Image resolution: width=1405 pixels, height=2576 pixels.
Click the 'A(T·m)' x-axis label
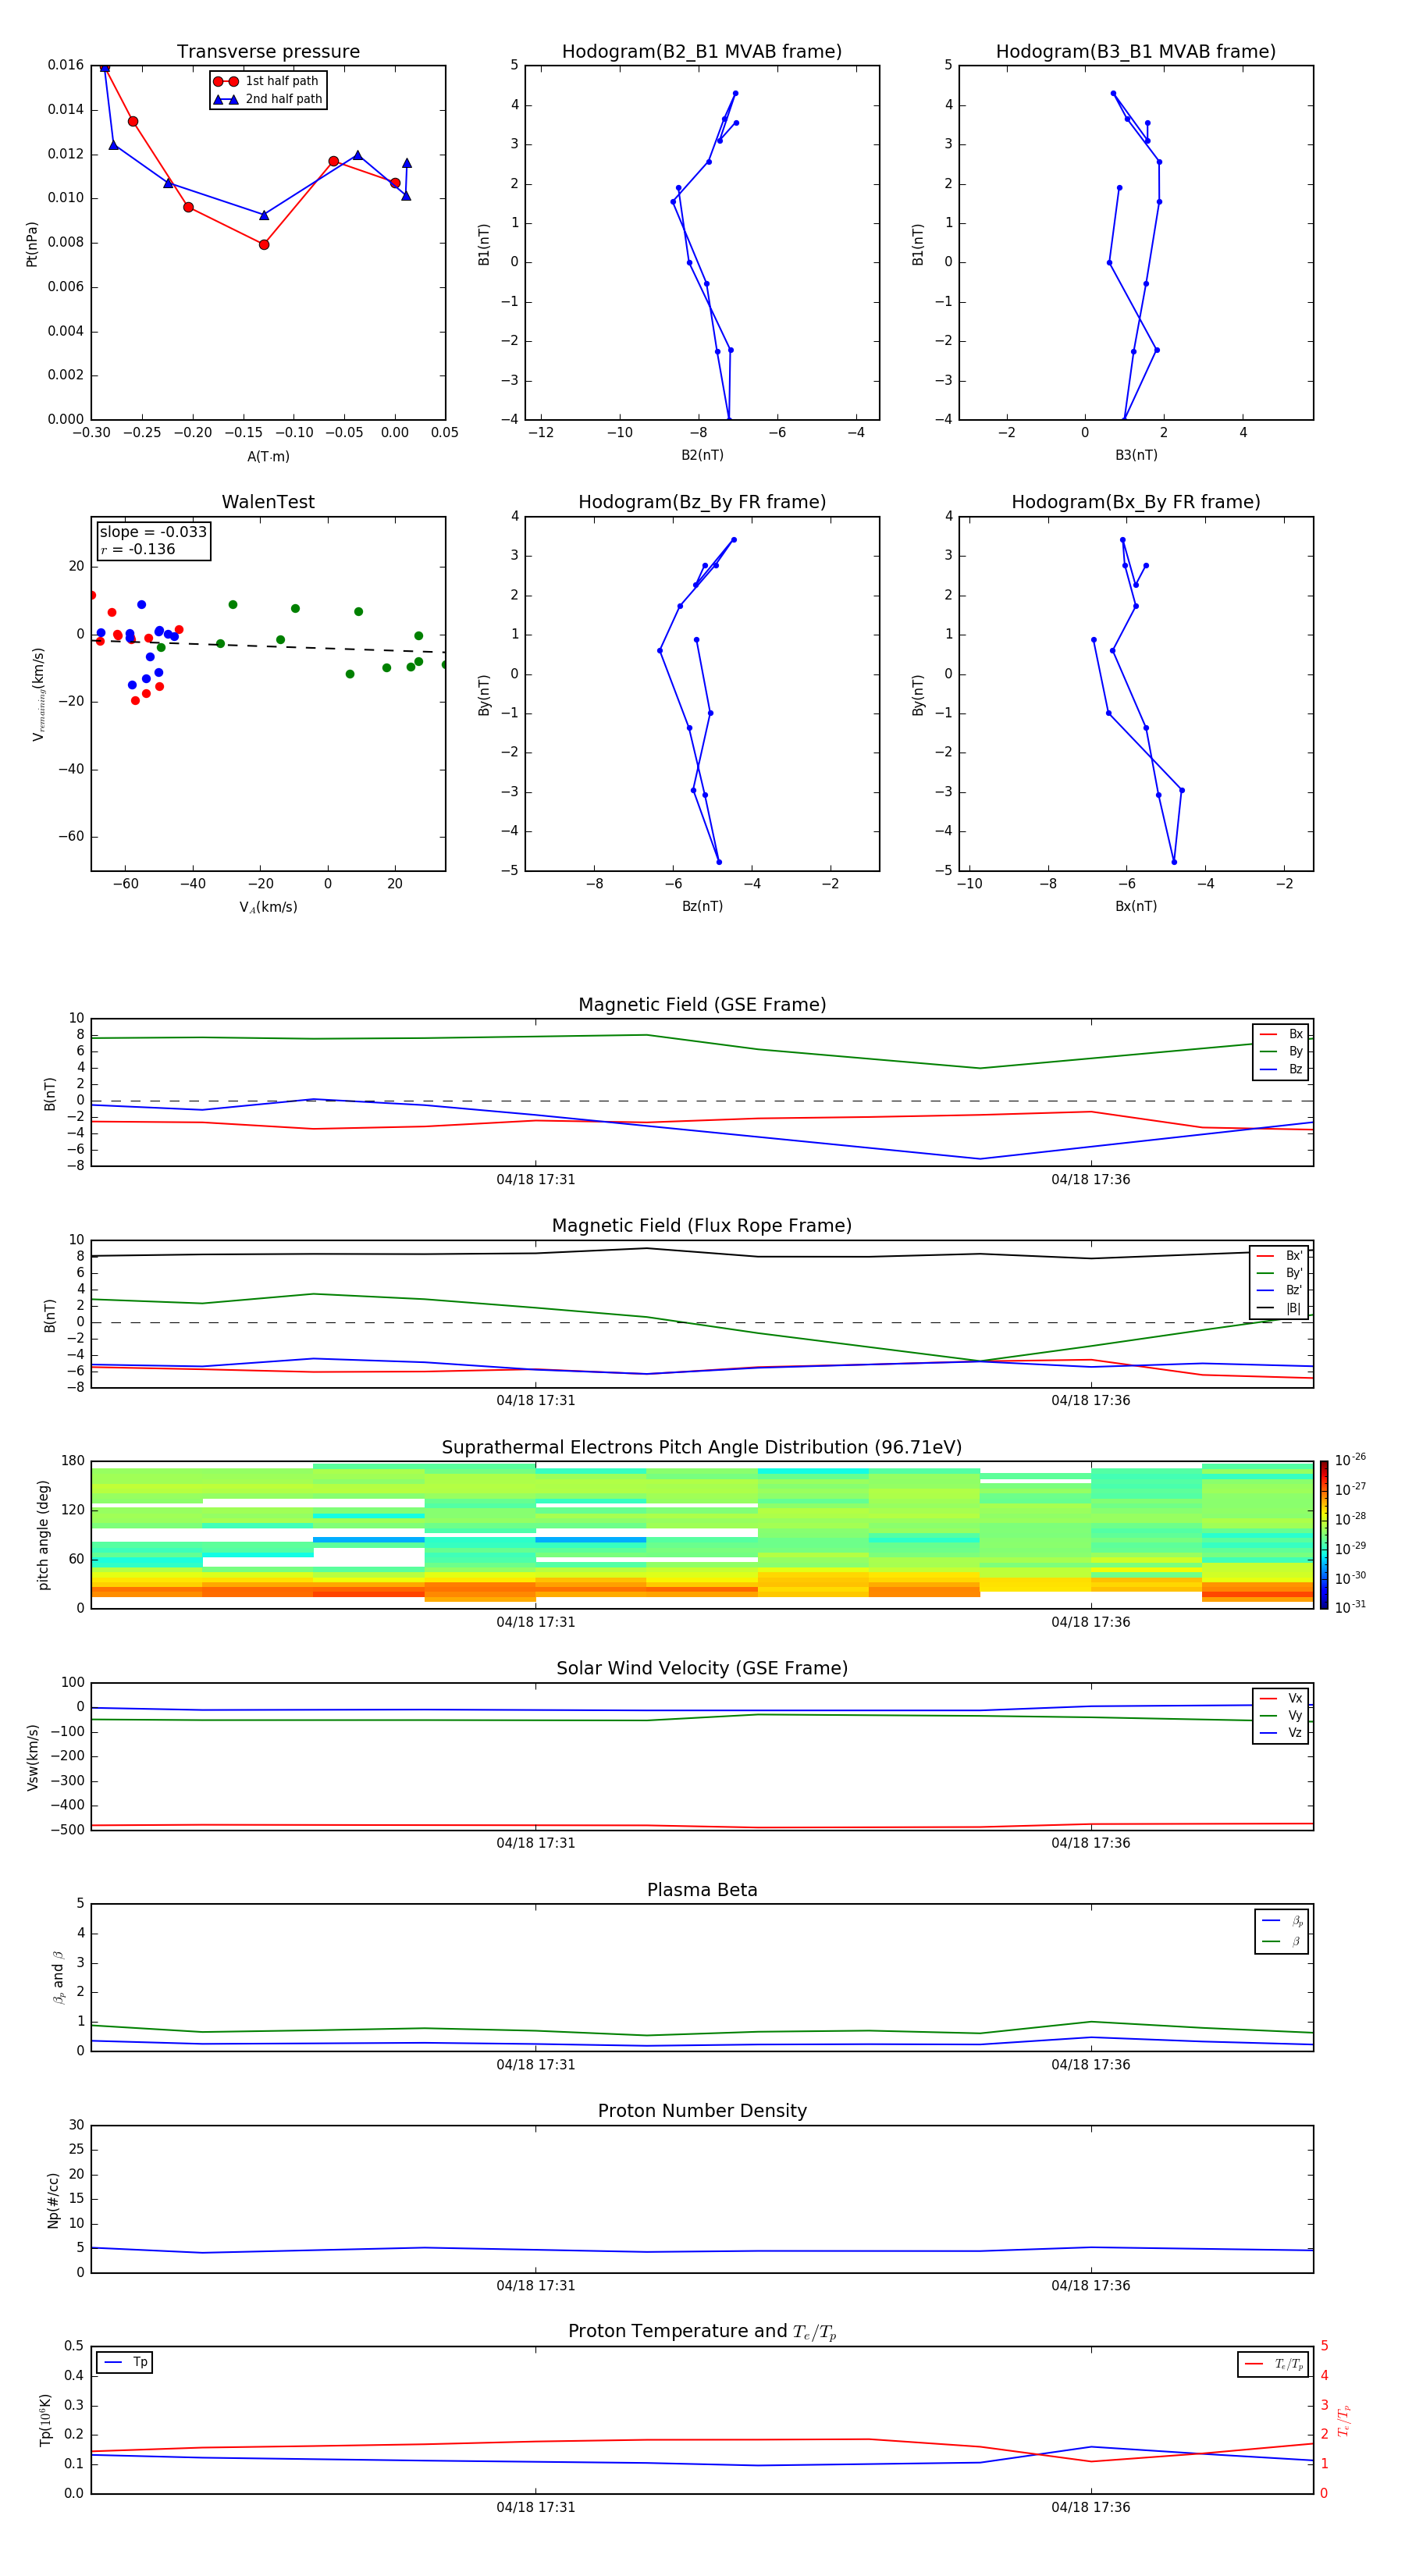click(x=268, y=457)
